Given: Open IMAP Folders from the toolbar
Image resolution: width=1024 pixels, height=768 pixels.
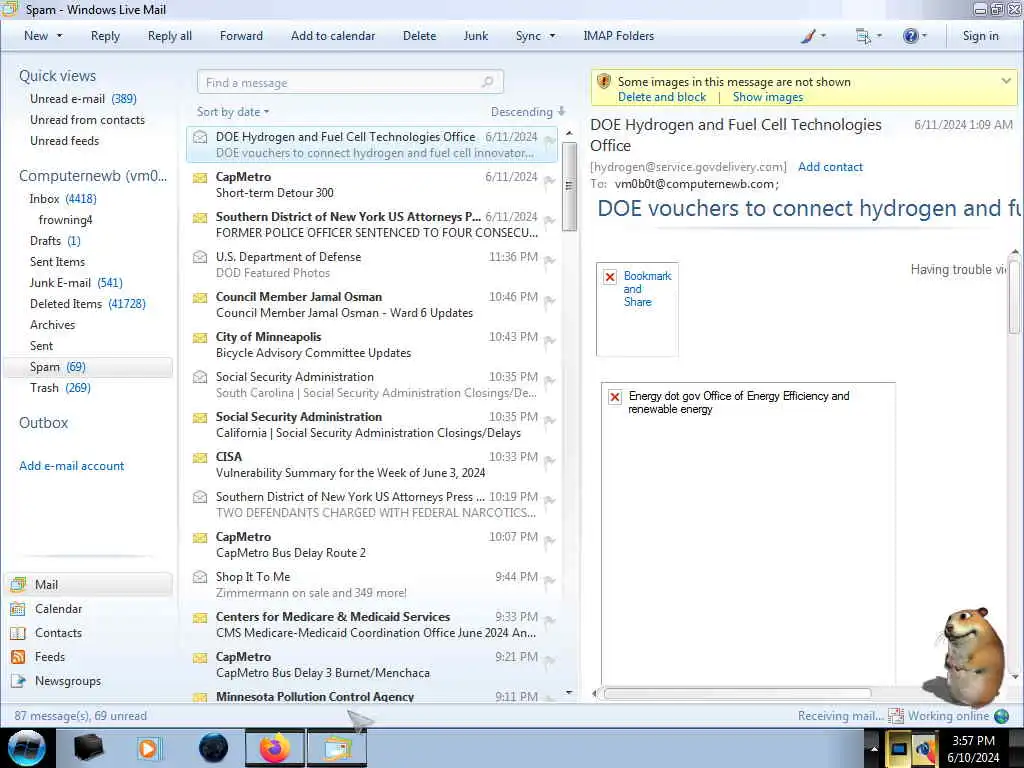Looking at the screenshot, I should (x=618, y=36).
